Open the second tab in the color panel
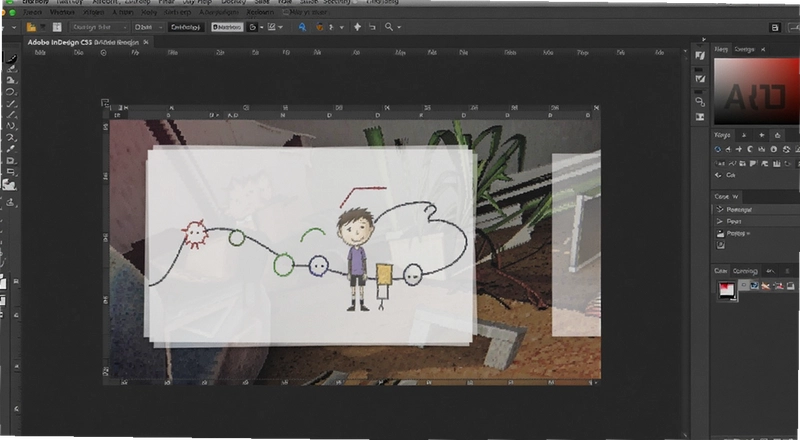The width and height of the screenshot is (800, 440). click(x=745, y=50)
